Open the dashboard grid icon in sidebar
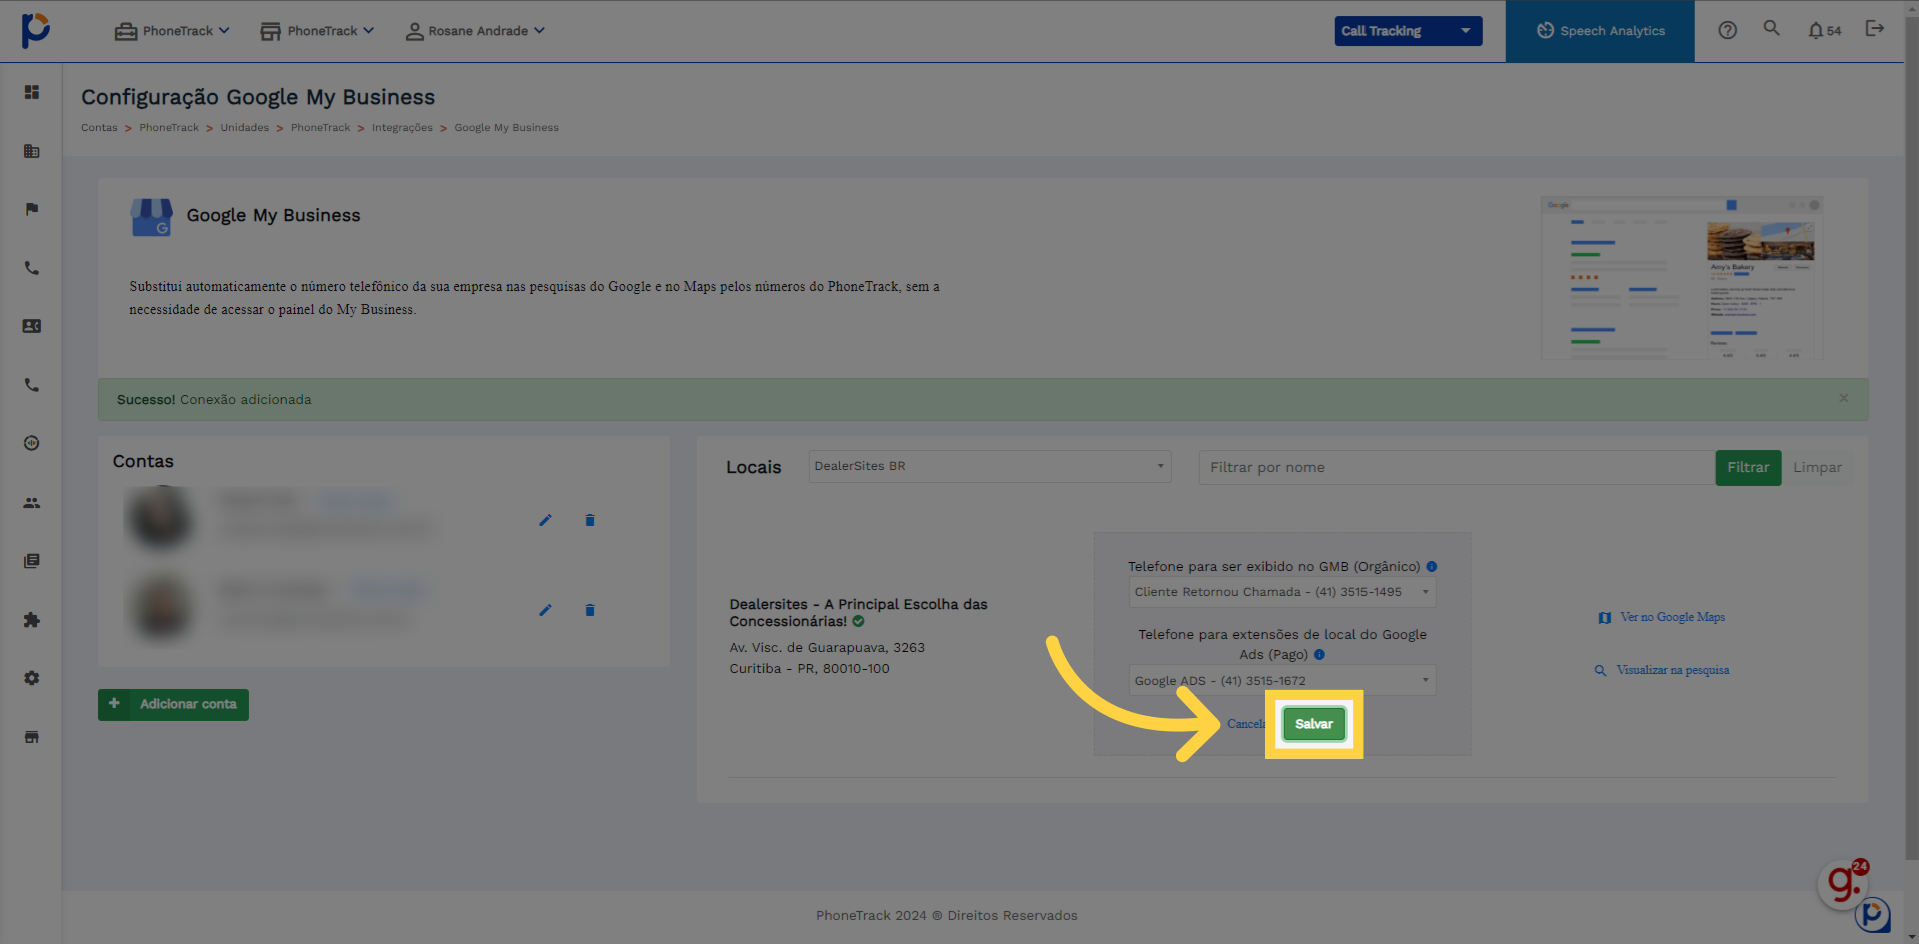This screenshot has height=944, width=1919. (32, 92)
